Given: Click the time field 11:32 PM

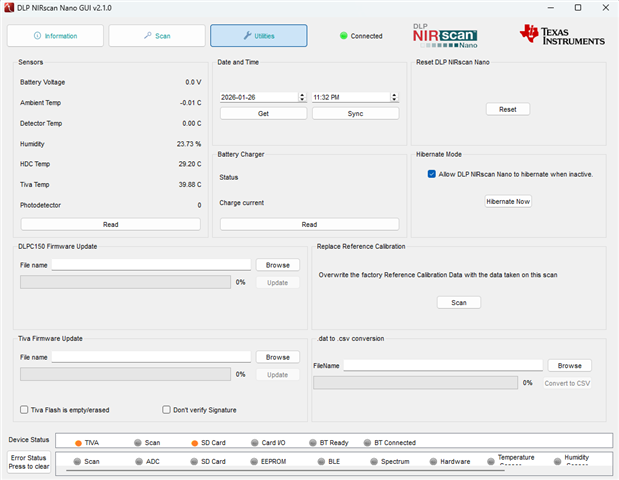Looking at the screenshot, I should coord(351,97).
